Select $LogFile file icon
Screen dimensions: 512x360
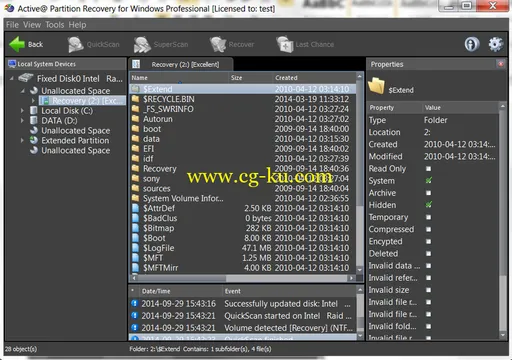tap(135, 248)
